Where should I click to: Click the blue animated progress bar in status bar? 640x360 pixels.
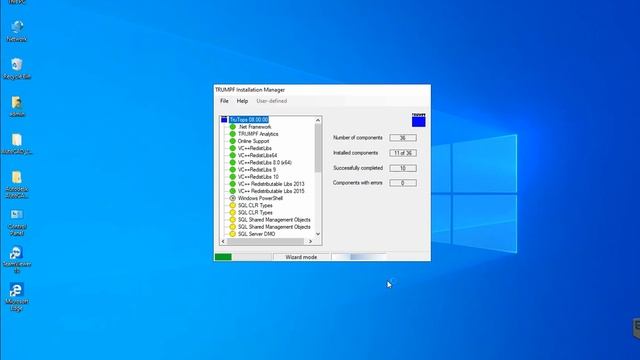tap(359, 257)
